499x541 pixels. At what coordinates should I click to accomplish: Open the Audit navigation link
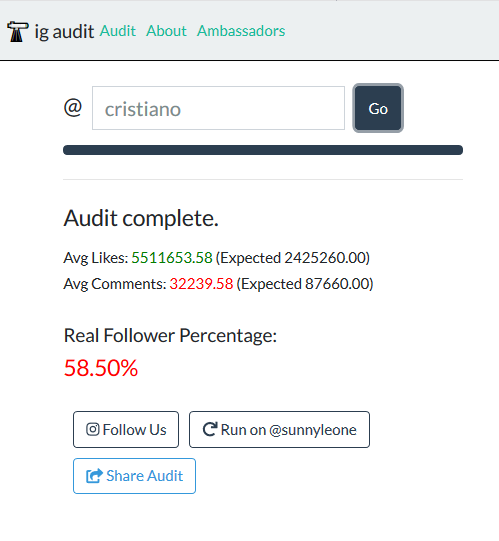coord(118,31)
